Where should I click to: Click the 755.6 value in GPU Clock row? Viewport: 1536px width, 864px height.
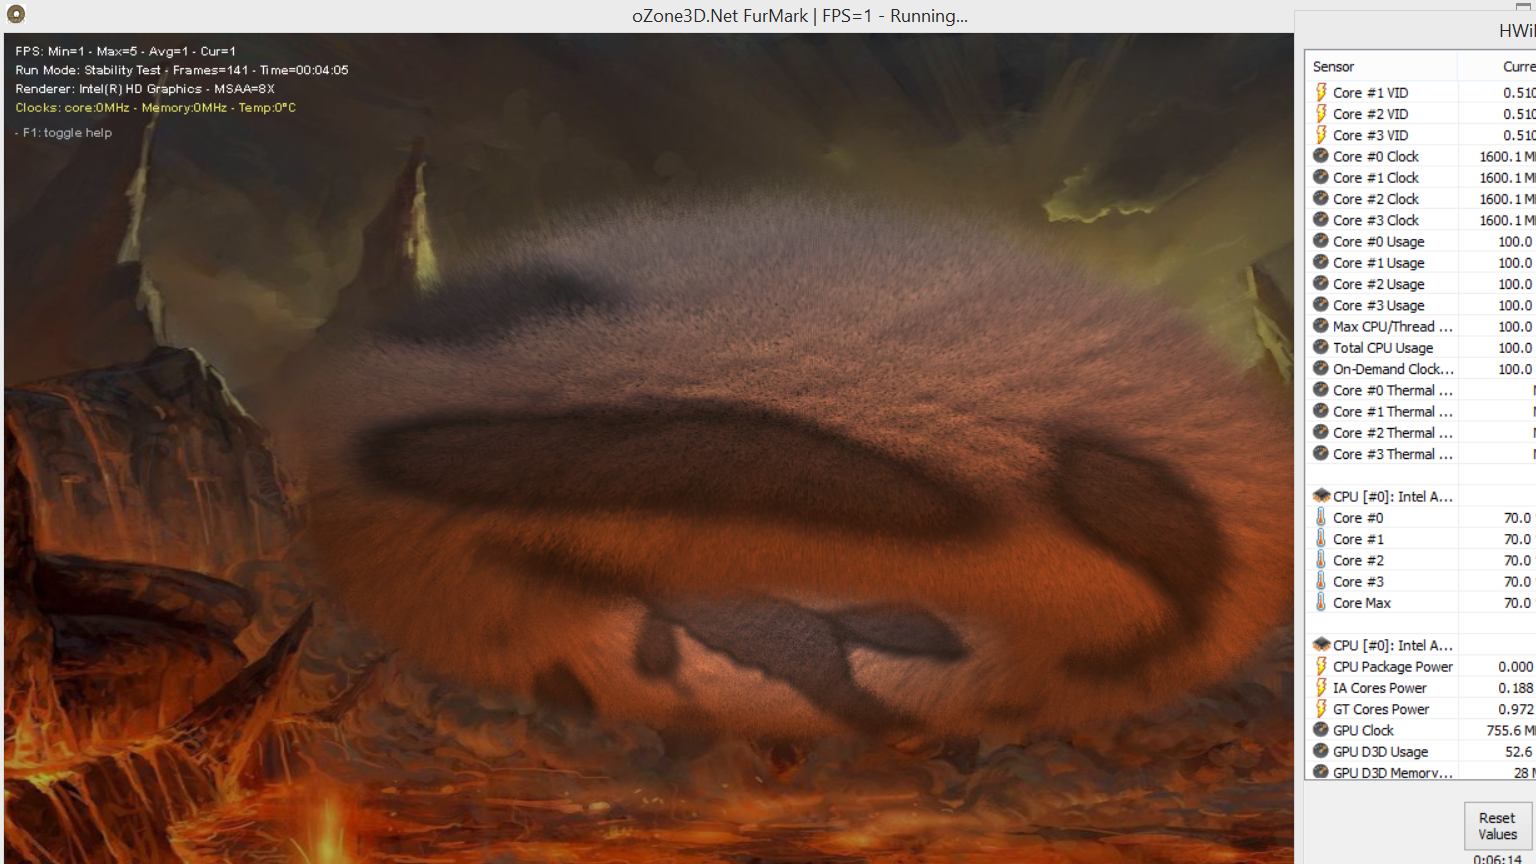1503,730
